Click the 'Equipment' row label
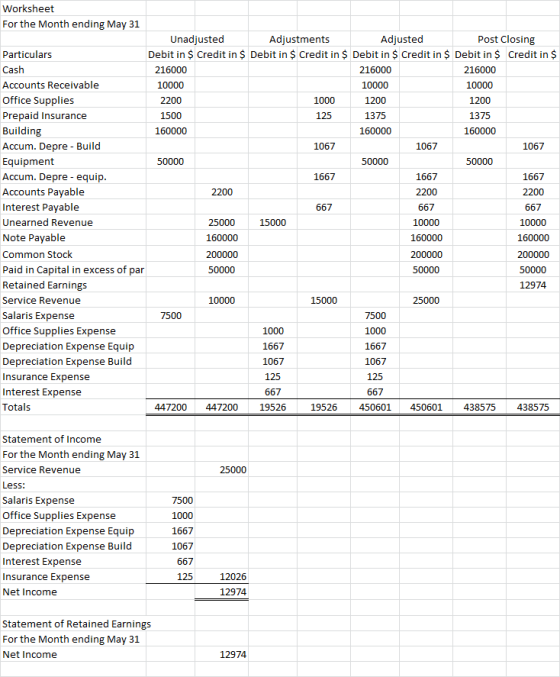The width and height of the screenshot is (560, 677). tap(28, 161)
